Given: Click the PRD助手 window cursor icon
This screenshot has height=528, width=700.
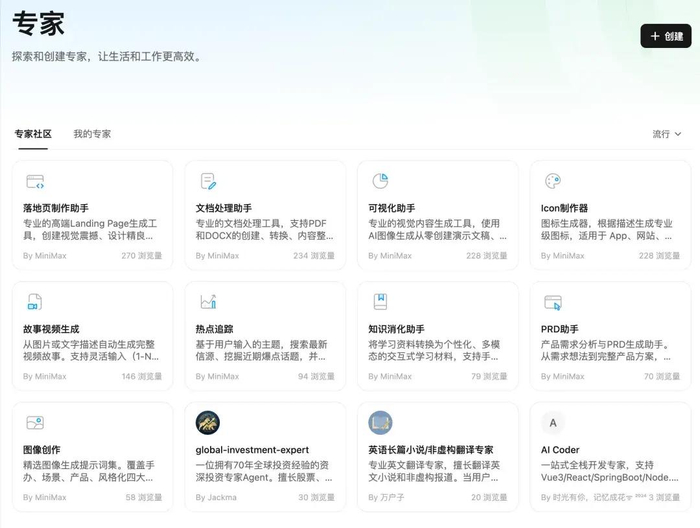Looking at the screenshot, I should [x=553, y=302].
